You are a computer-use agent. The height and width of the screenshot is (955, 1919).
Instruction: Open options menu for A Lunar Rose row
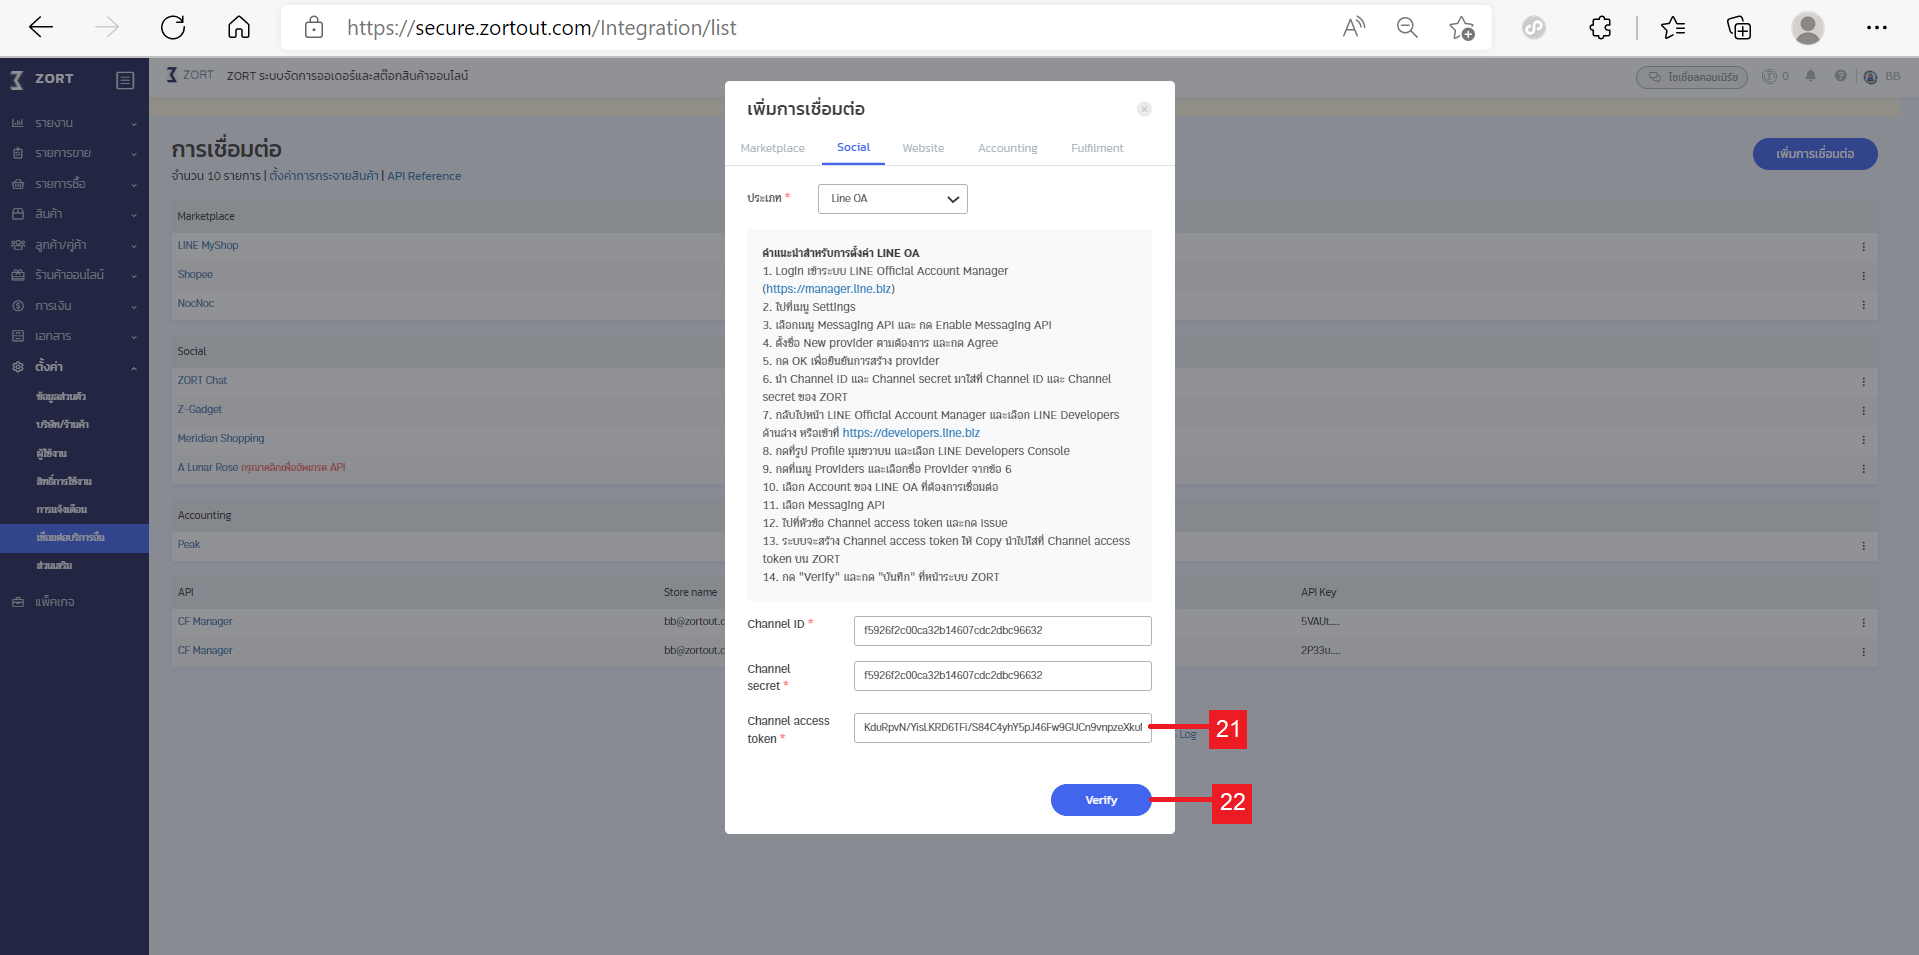tap(1863, 468)
